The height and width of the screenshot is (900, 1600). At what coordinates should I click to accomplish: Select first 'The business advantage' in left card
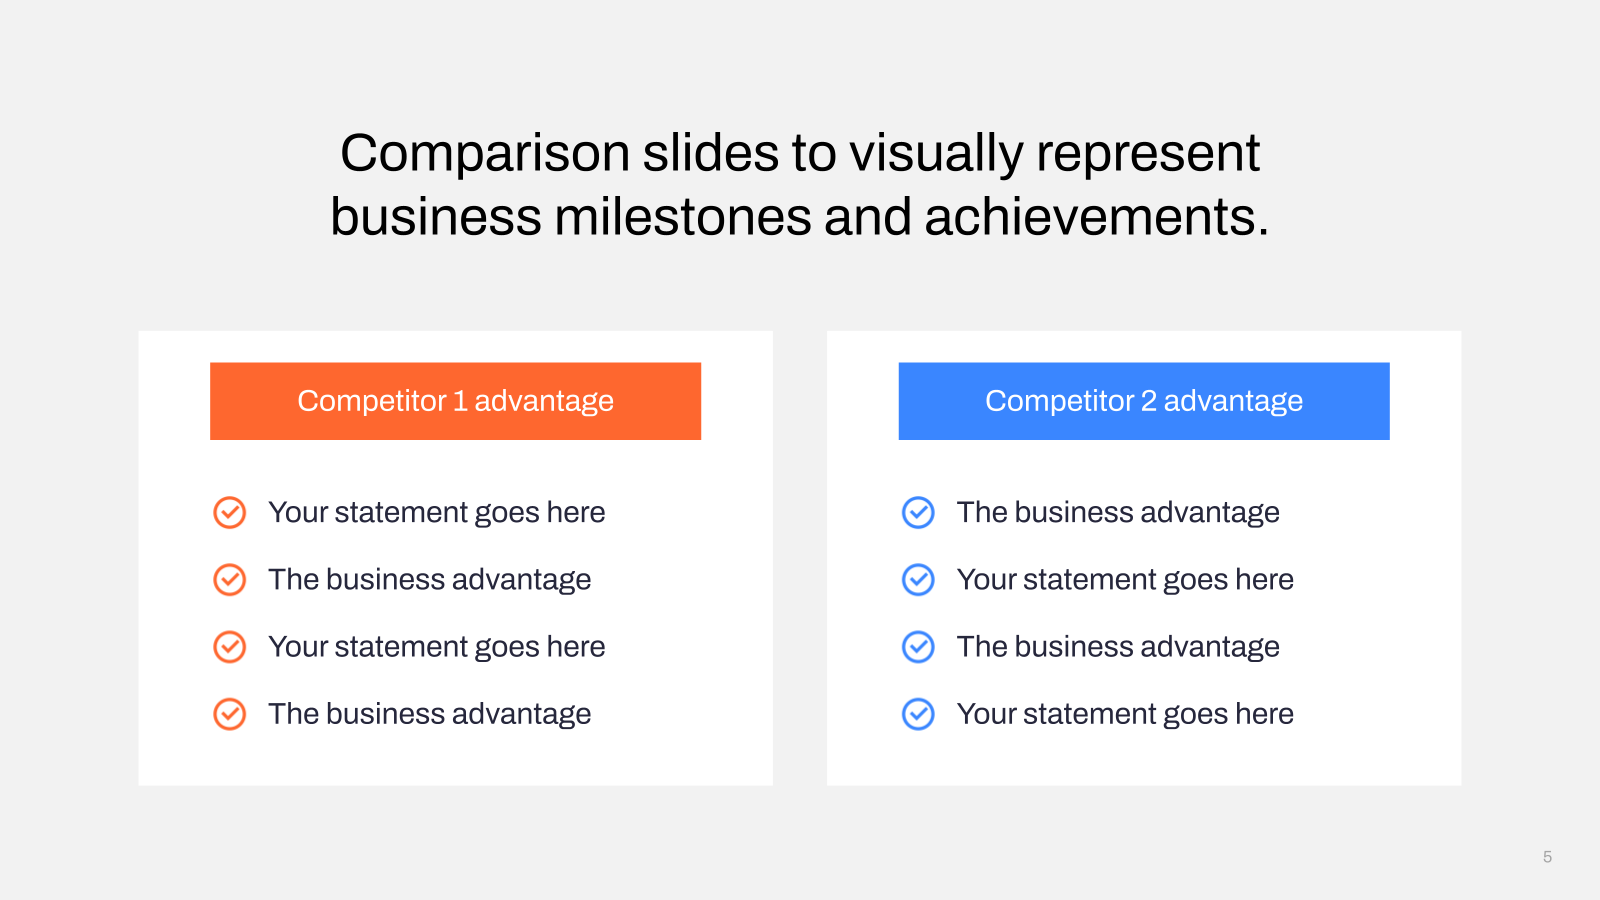click(x=430, y=580)
